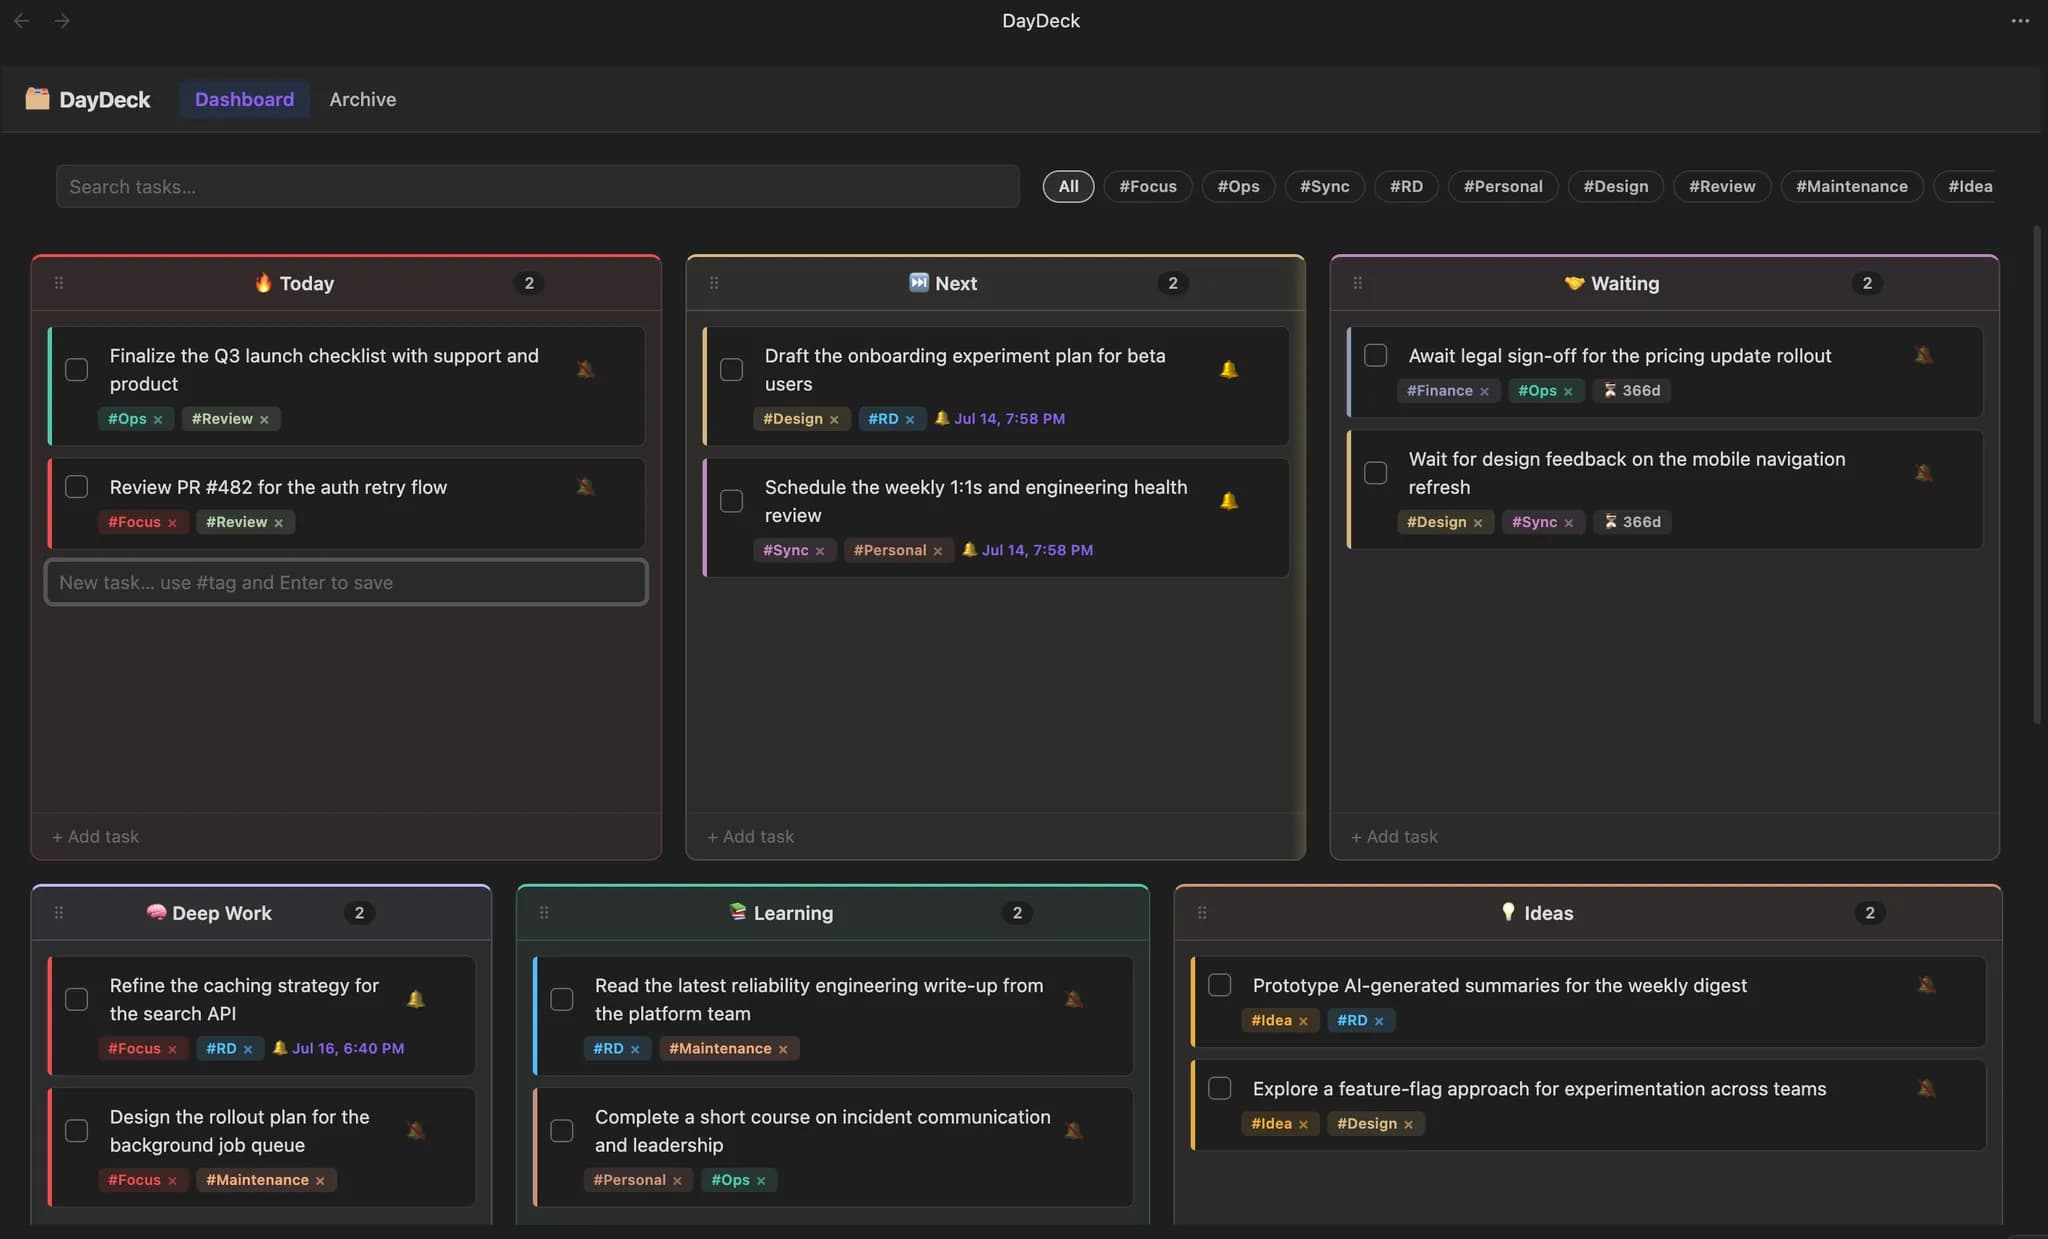2048x1239 pixels.
Task: Toggle reminder bell on Wait for design feedback task
Action: coord(1923,473)
